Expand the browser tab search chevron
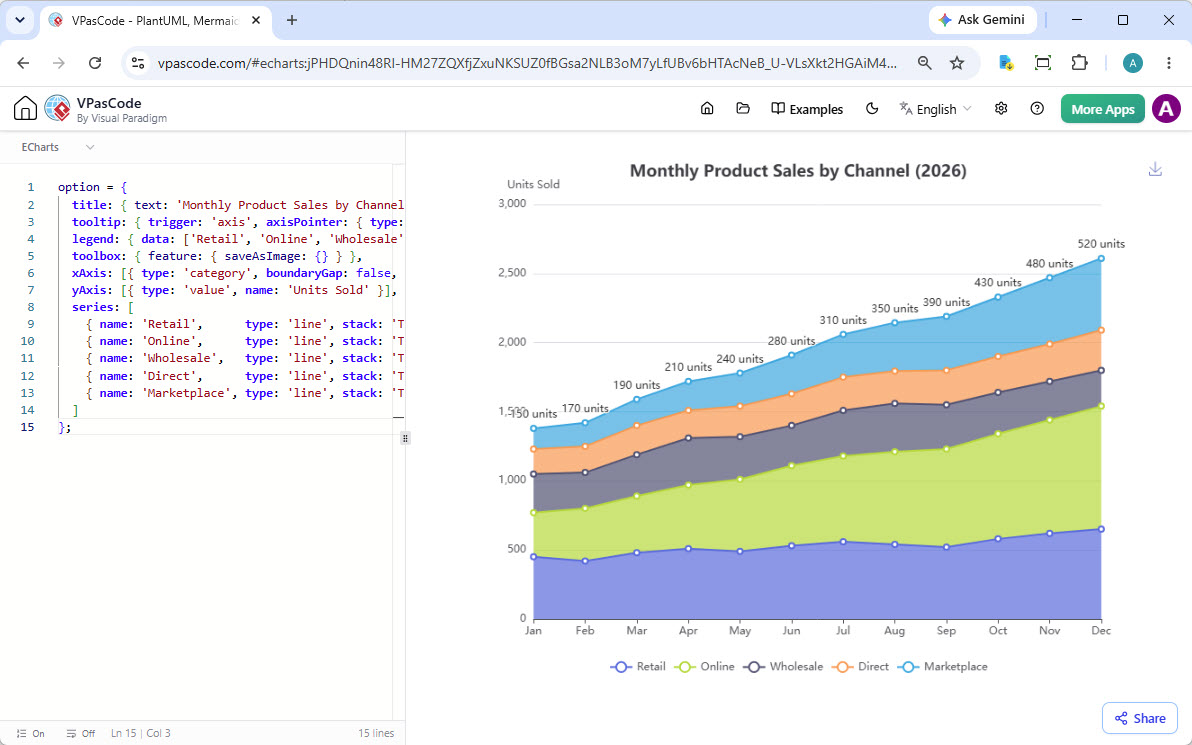Image resolution: width=1192 pixels, height=745 pixels. [20, 21]
